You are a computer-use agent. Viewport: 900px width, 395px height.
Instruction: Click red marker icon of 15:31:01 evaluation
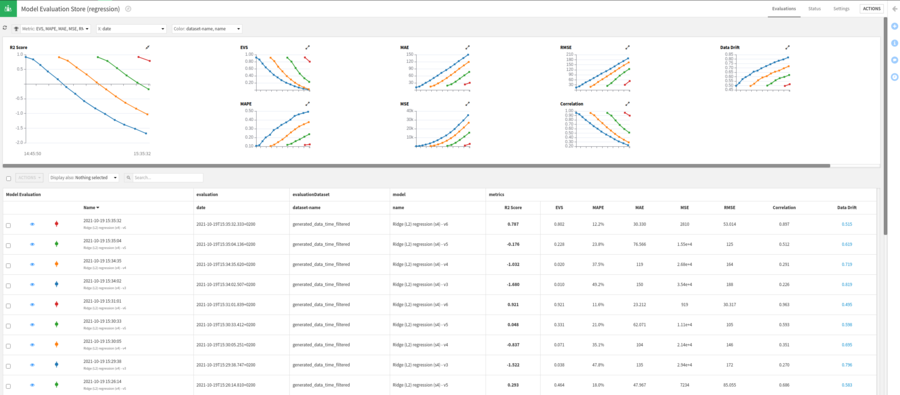tap(56, 304)
